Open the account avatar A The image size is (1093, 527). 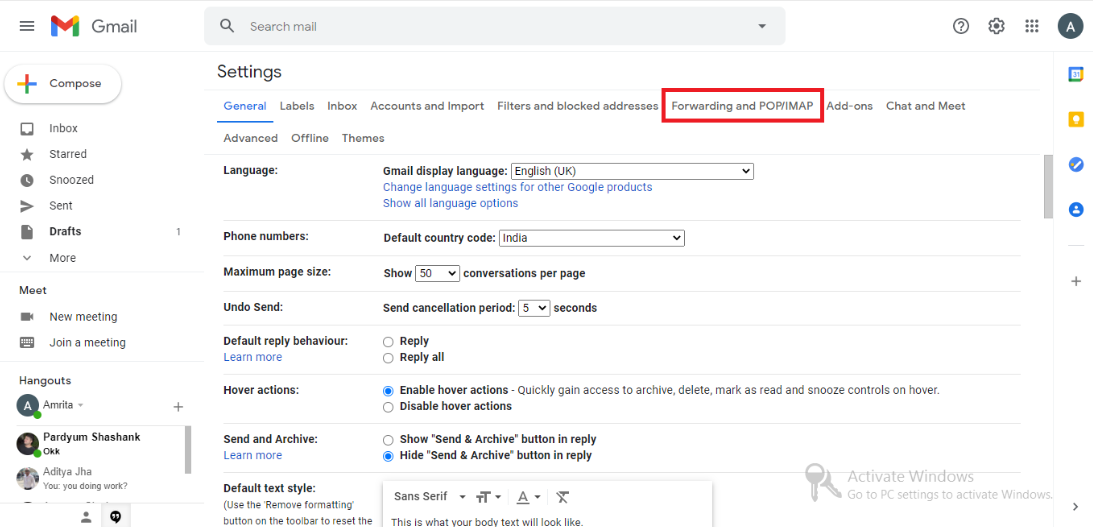click(1070, 26)
